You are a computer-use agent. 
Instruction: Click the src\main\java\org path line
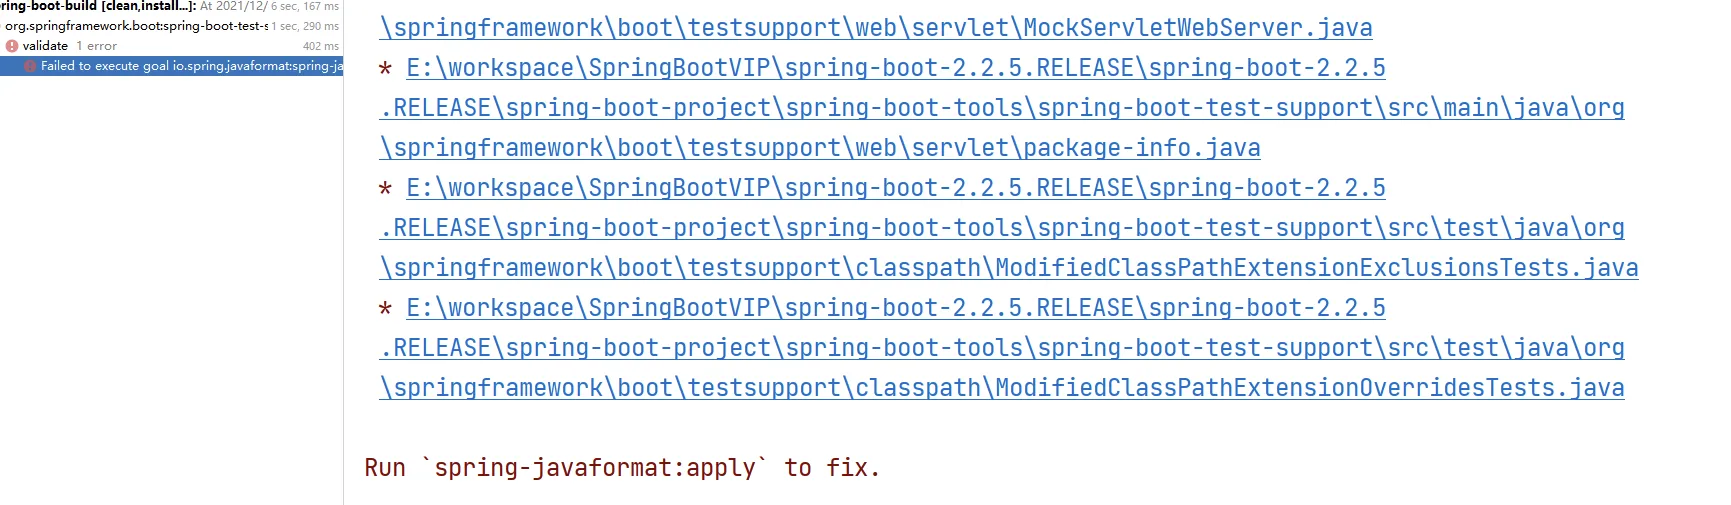point(1002,108)
